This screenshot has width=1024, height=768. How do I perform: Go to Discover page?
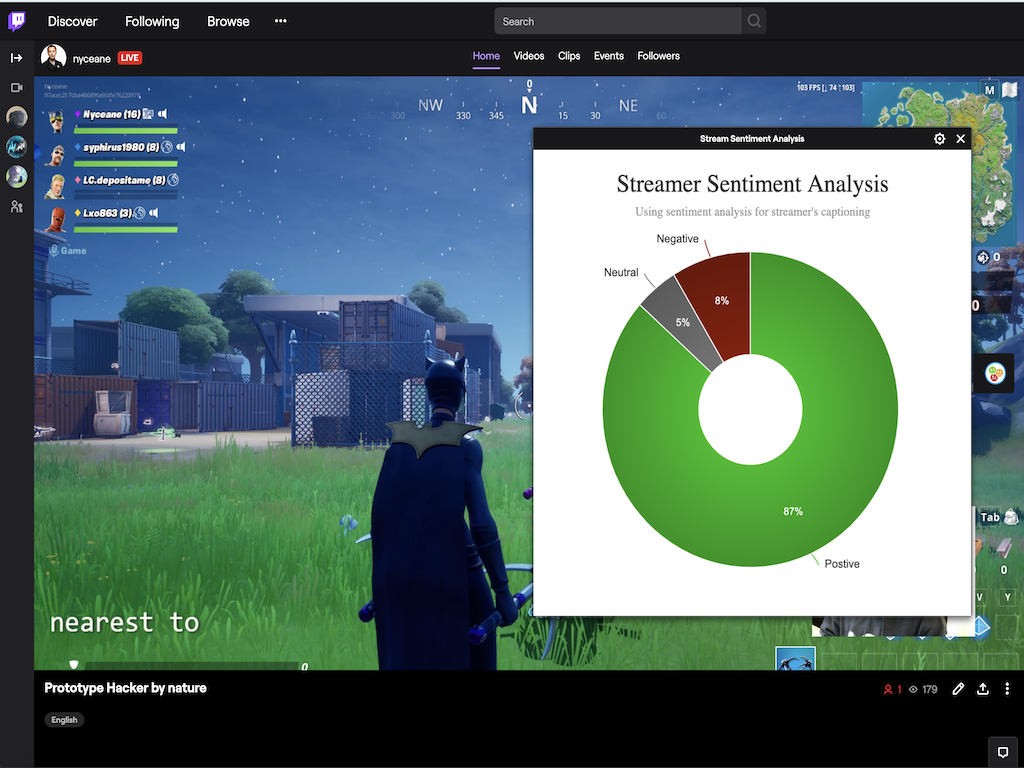click(72, 22)
